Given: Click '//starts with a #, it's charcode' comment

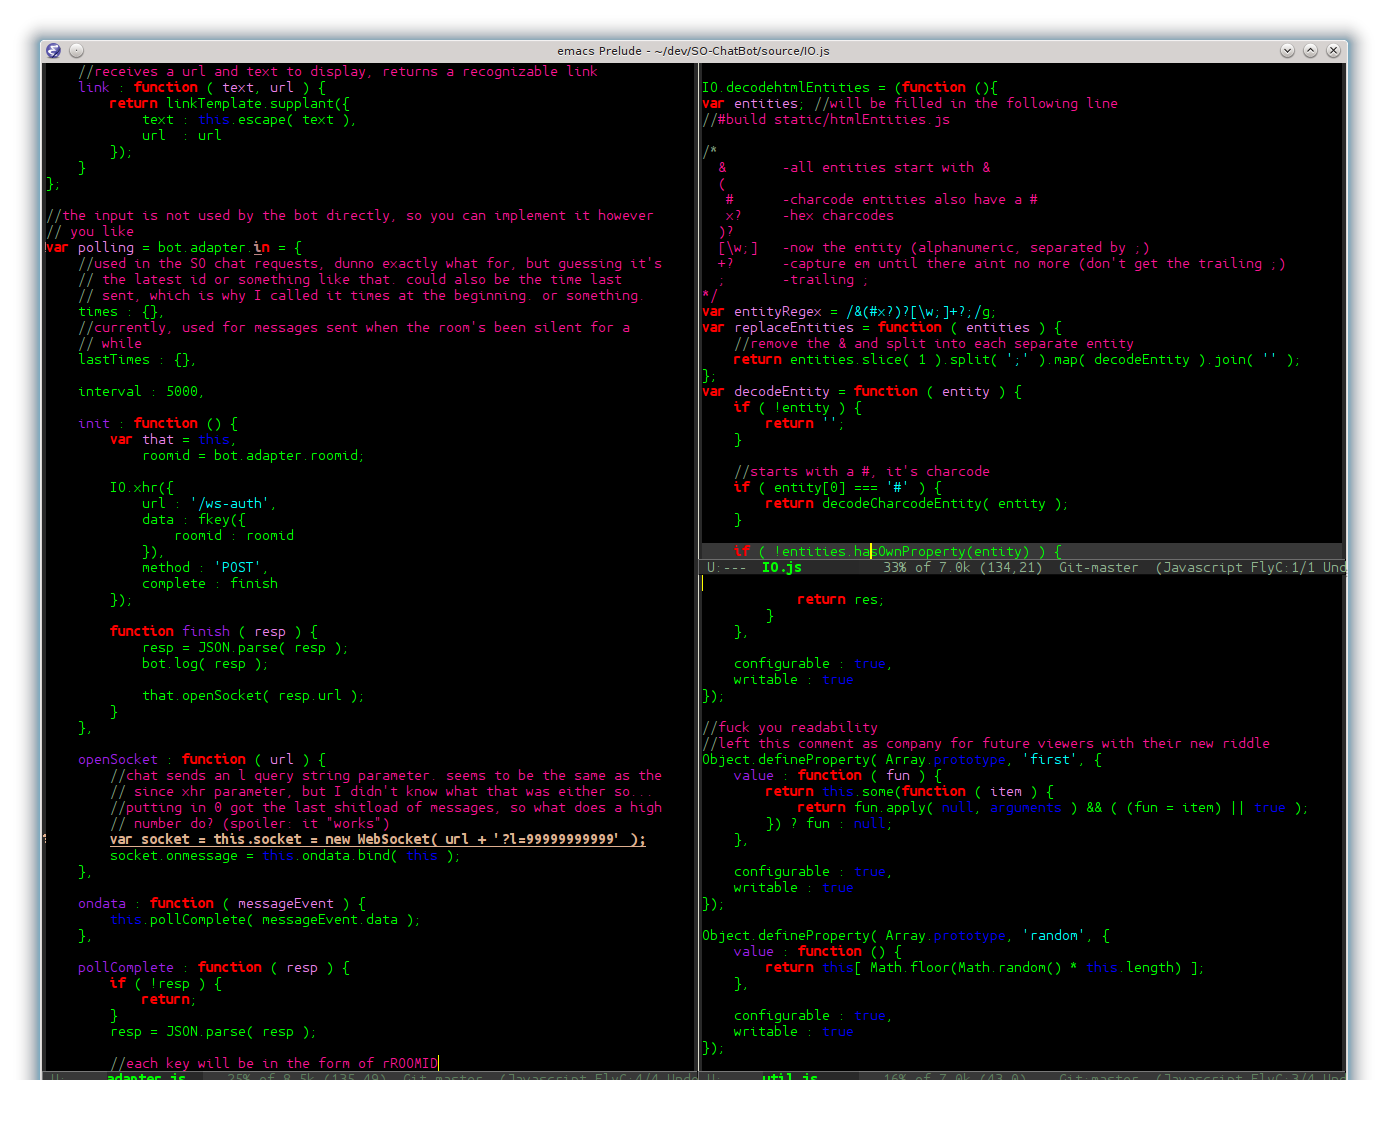Looking at the screenshot, I should click(x=862, y=472).
